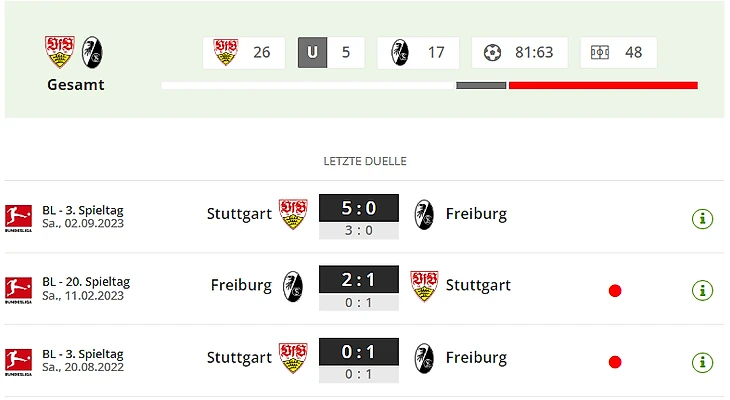This screenshot has height=400, width=730.
Task: Click red dot on the 11.02.2023 match row
Action: point(615,291)
